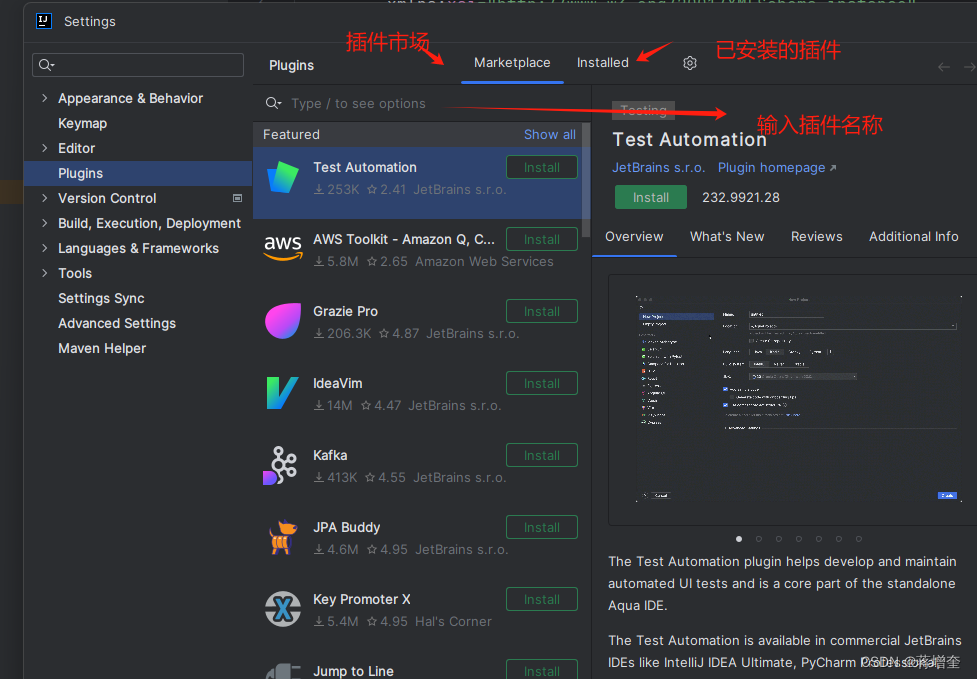Viewport: 977px width, 679px height.
Task: Open Advanced Settings page
Action: [117, 323]
